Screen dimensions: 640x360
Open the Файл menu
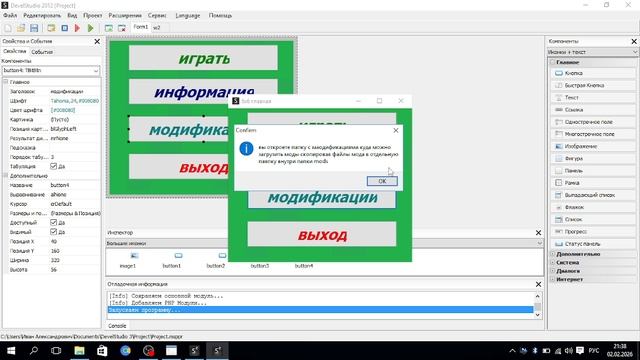click(10, 16)
